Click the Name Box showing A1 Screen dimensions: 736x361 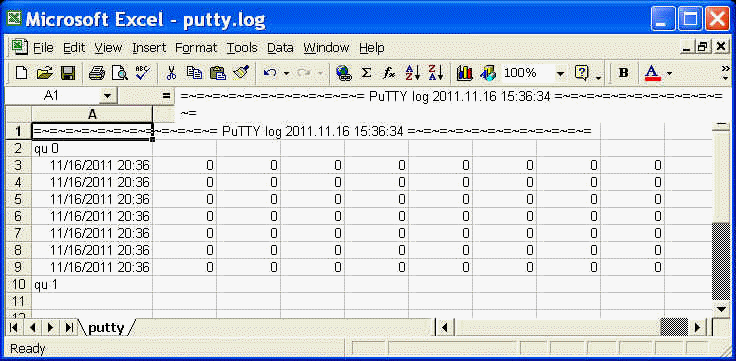point(52,96)
